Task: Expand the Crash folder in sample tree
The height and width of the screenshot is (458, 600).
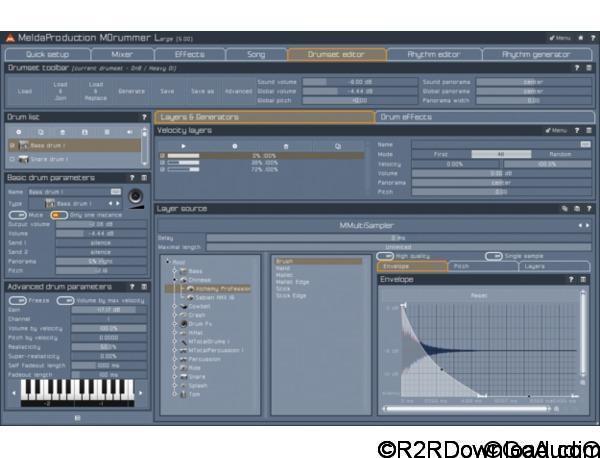Action: 174,315
